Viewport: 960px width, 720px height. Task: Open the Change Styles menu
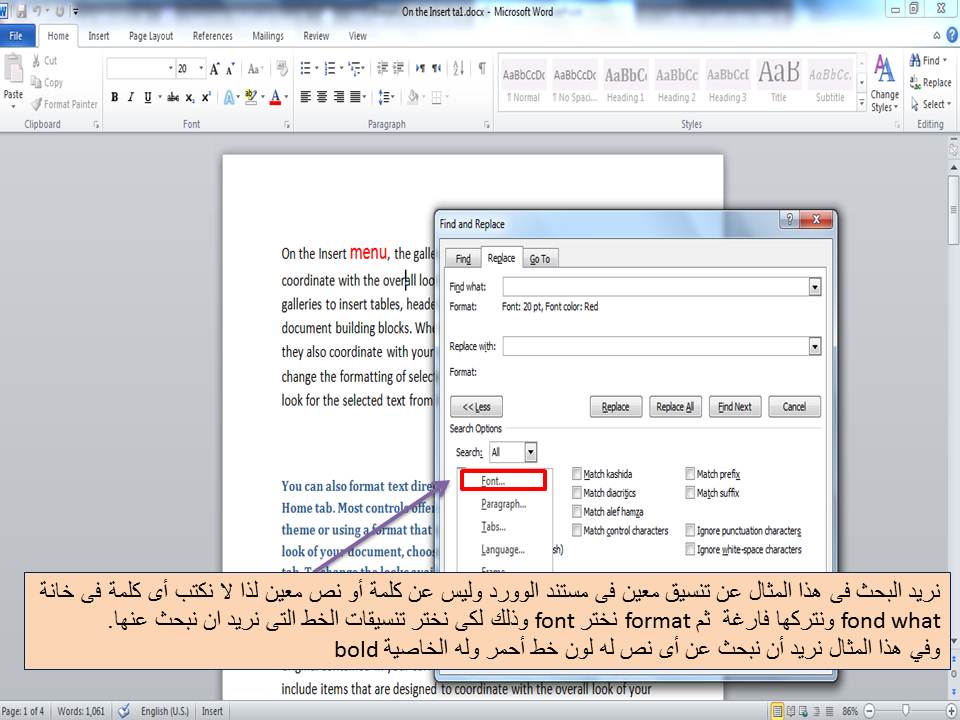[885, 83]
